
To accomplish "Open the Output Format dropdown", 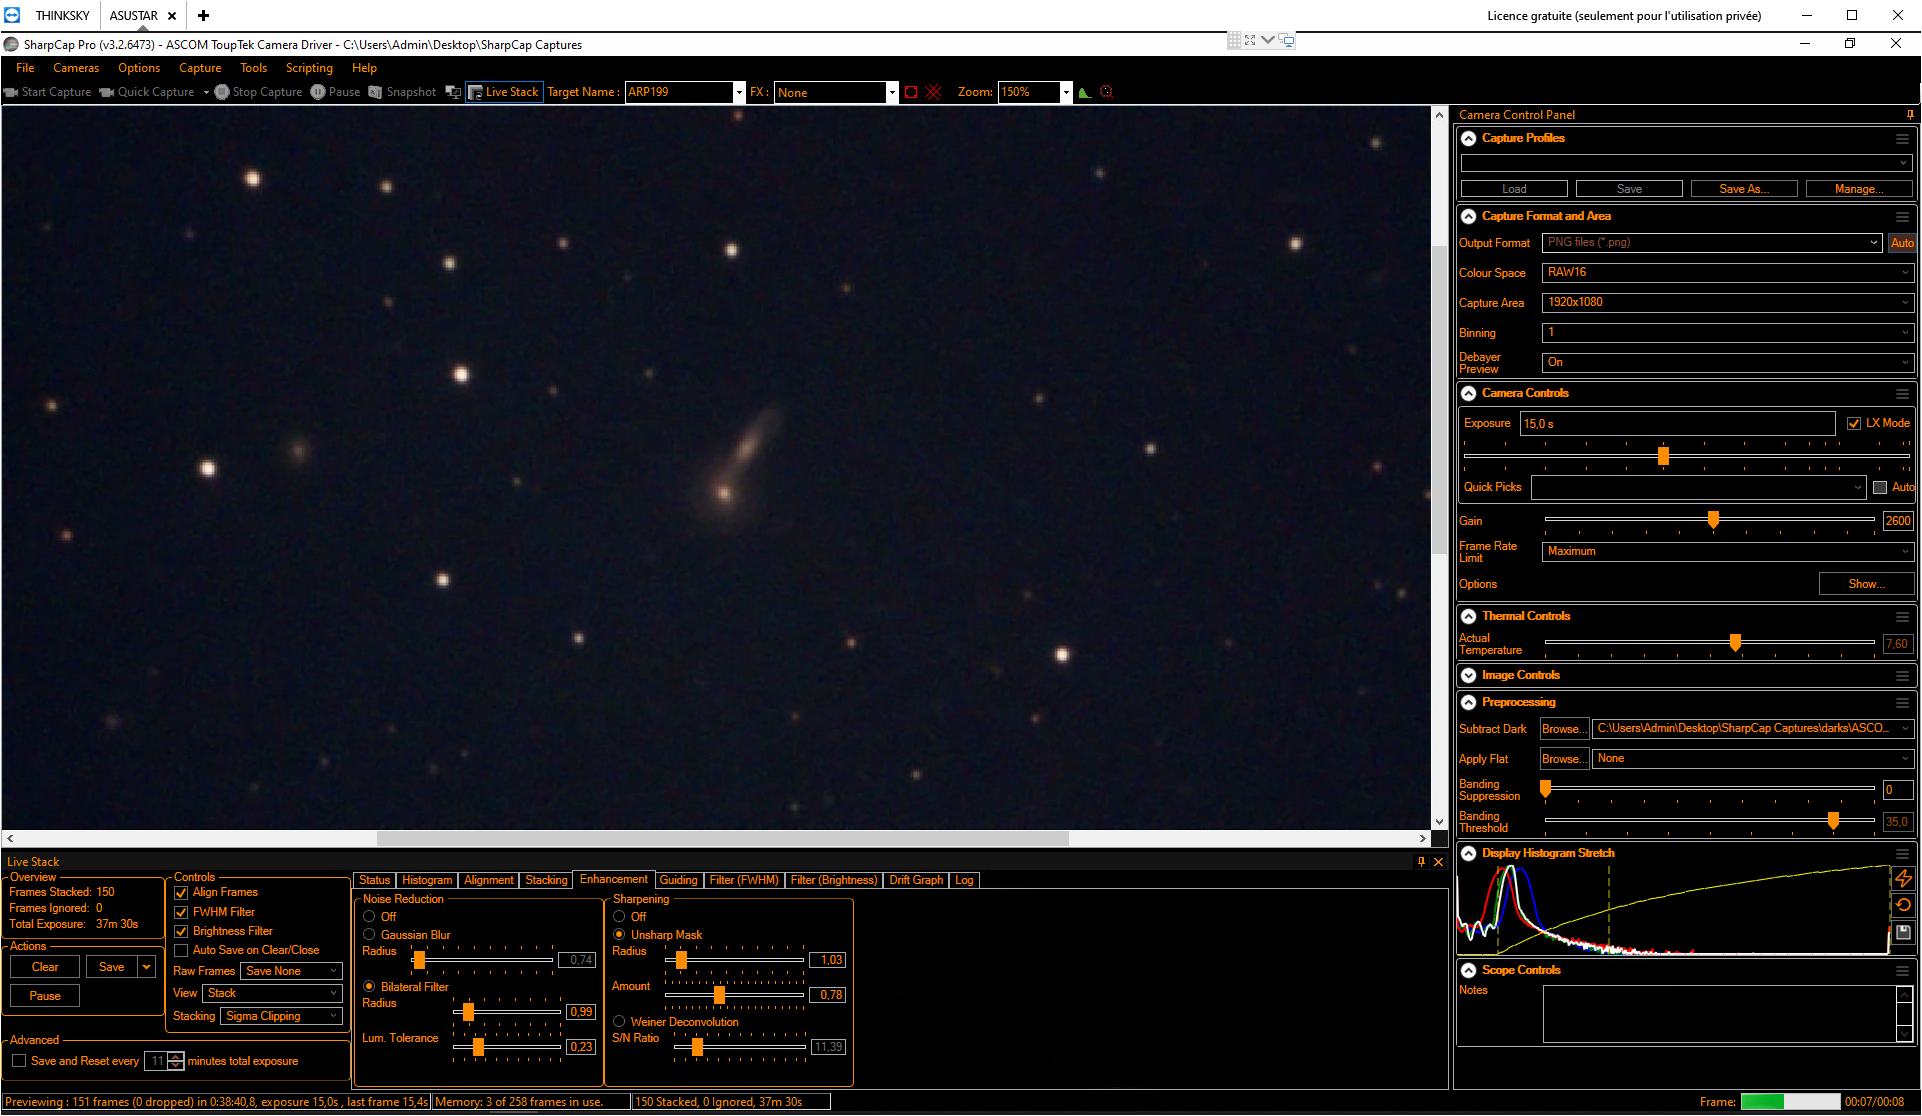I will tap(1712, 243).
